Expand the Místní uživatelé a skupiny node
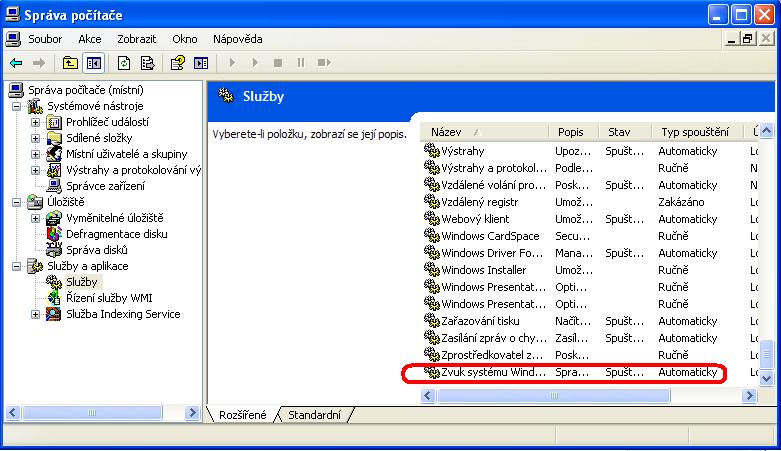The height and width of the screenshot is (451, 781). pyautogui.click(x=36, y=154)
